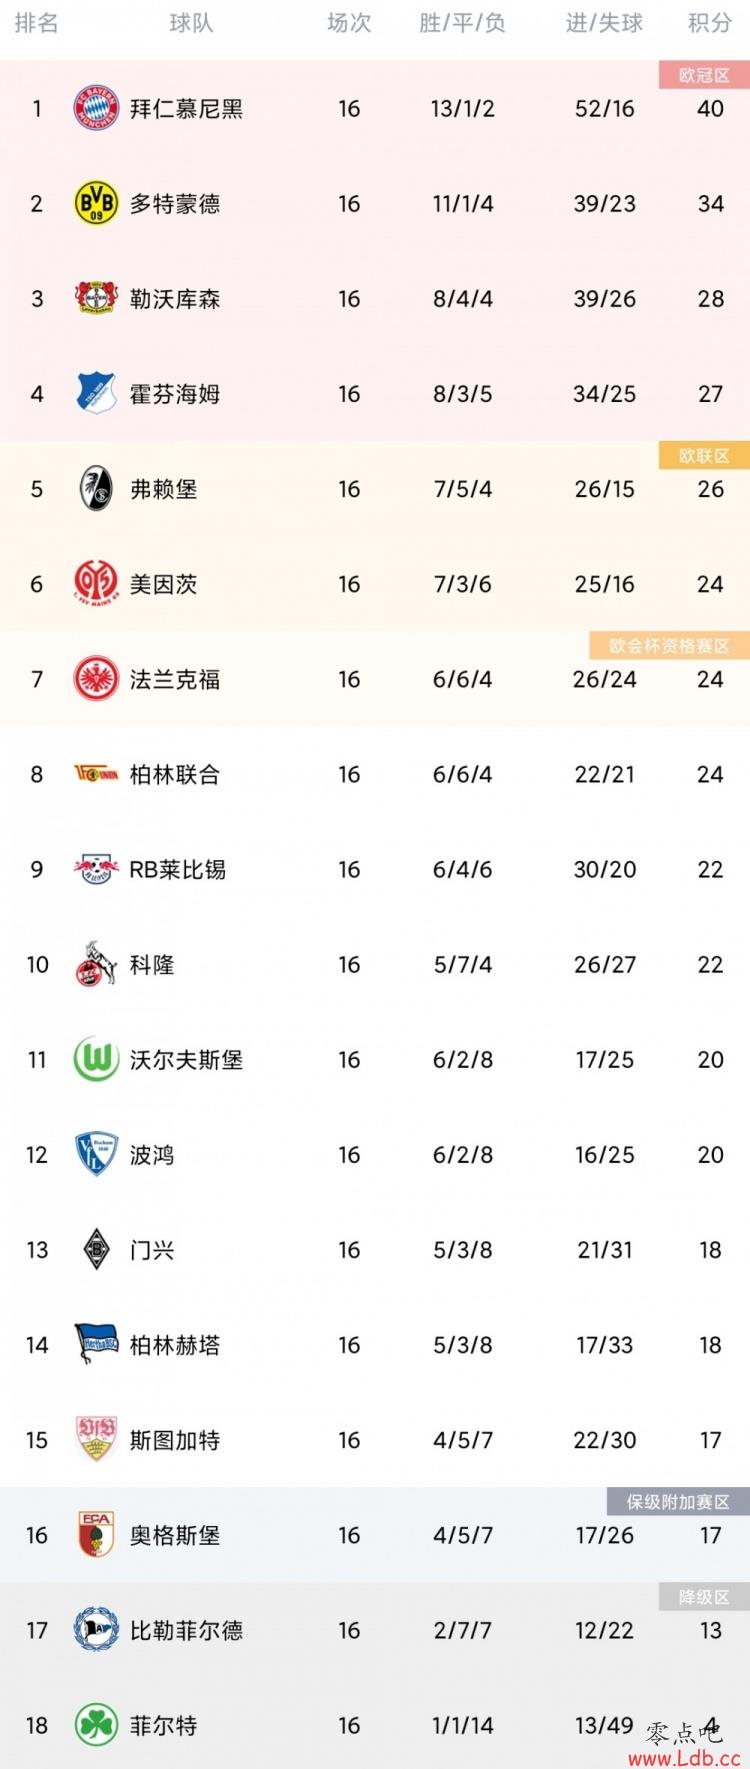Click the Bayern Munich club logo
This screenshot has height=1769, width=750.
(96, 108)
